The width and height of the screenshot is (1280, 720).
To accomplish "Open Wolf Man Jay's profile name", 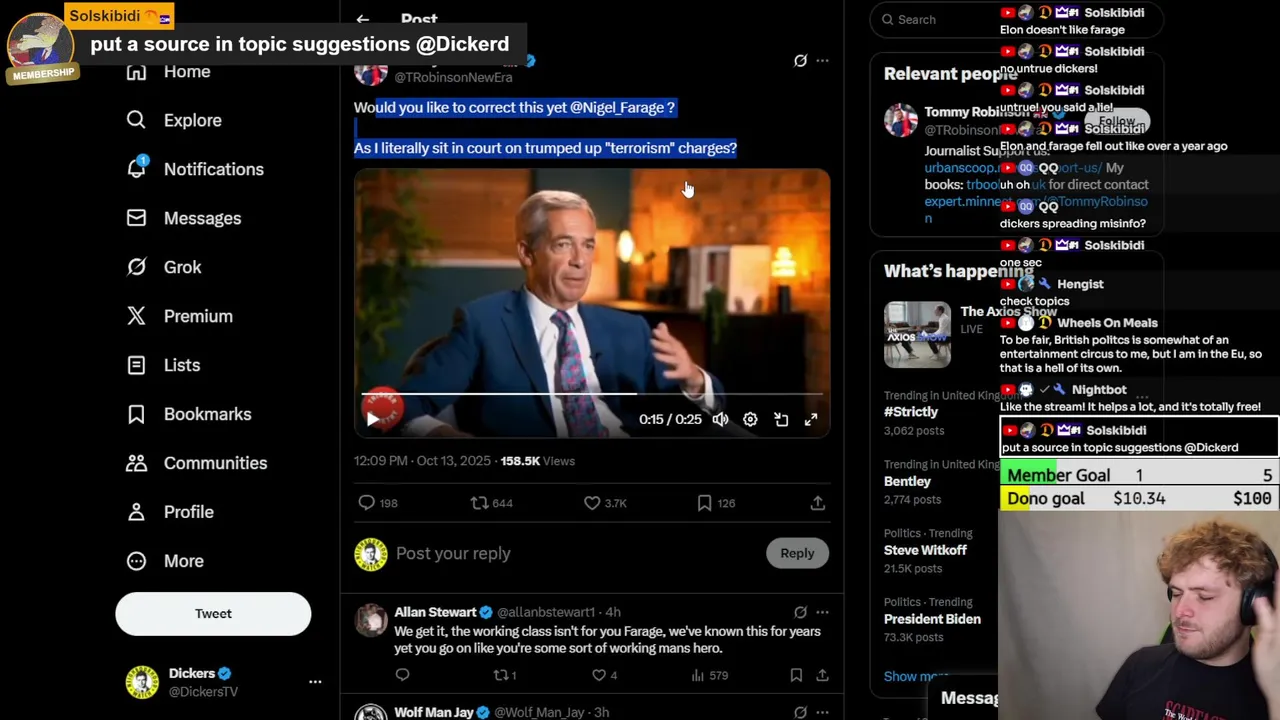I will tap(434, 712).
